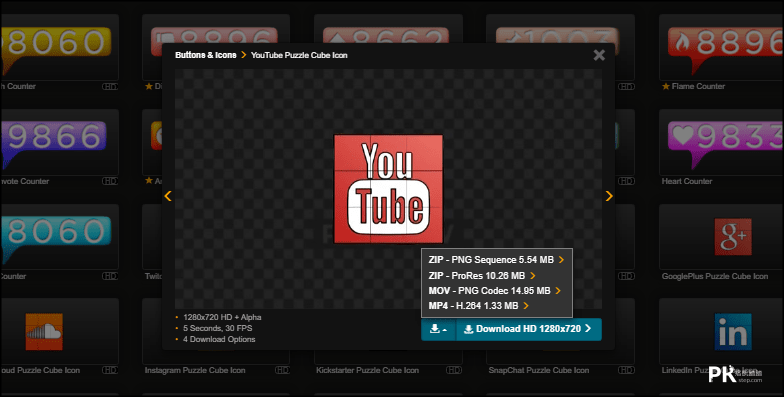Click the Heart Counter label
Viewport: 784px width, 397px height.
click(686, 182)
